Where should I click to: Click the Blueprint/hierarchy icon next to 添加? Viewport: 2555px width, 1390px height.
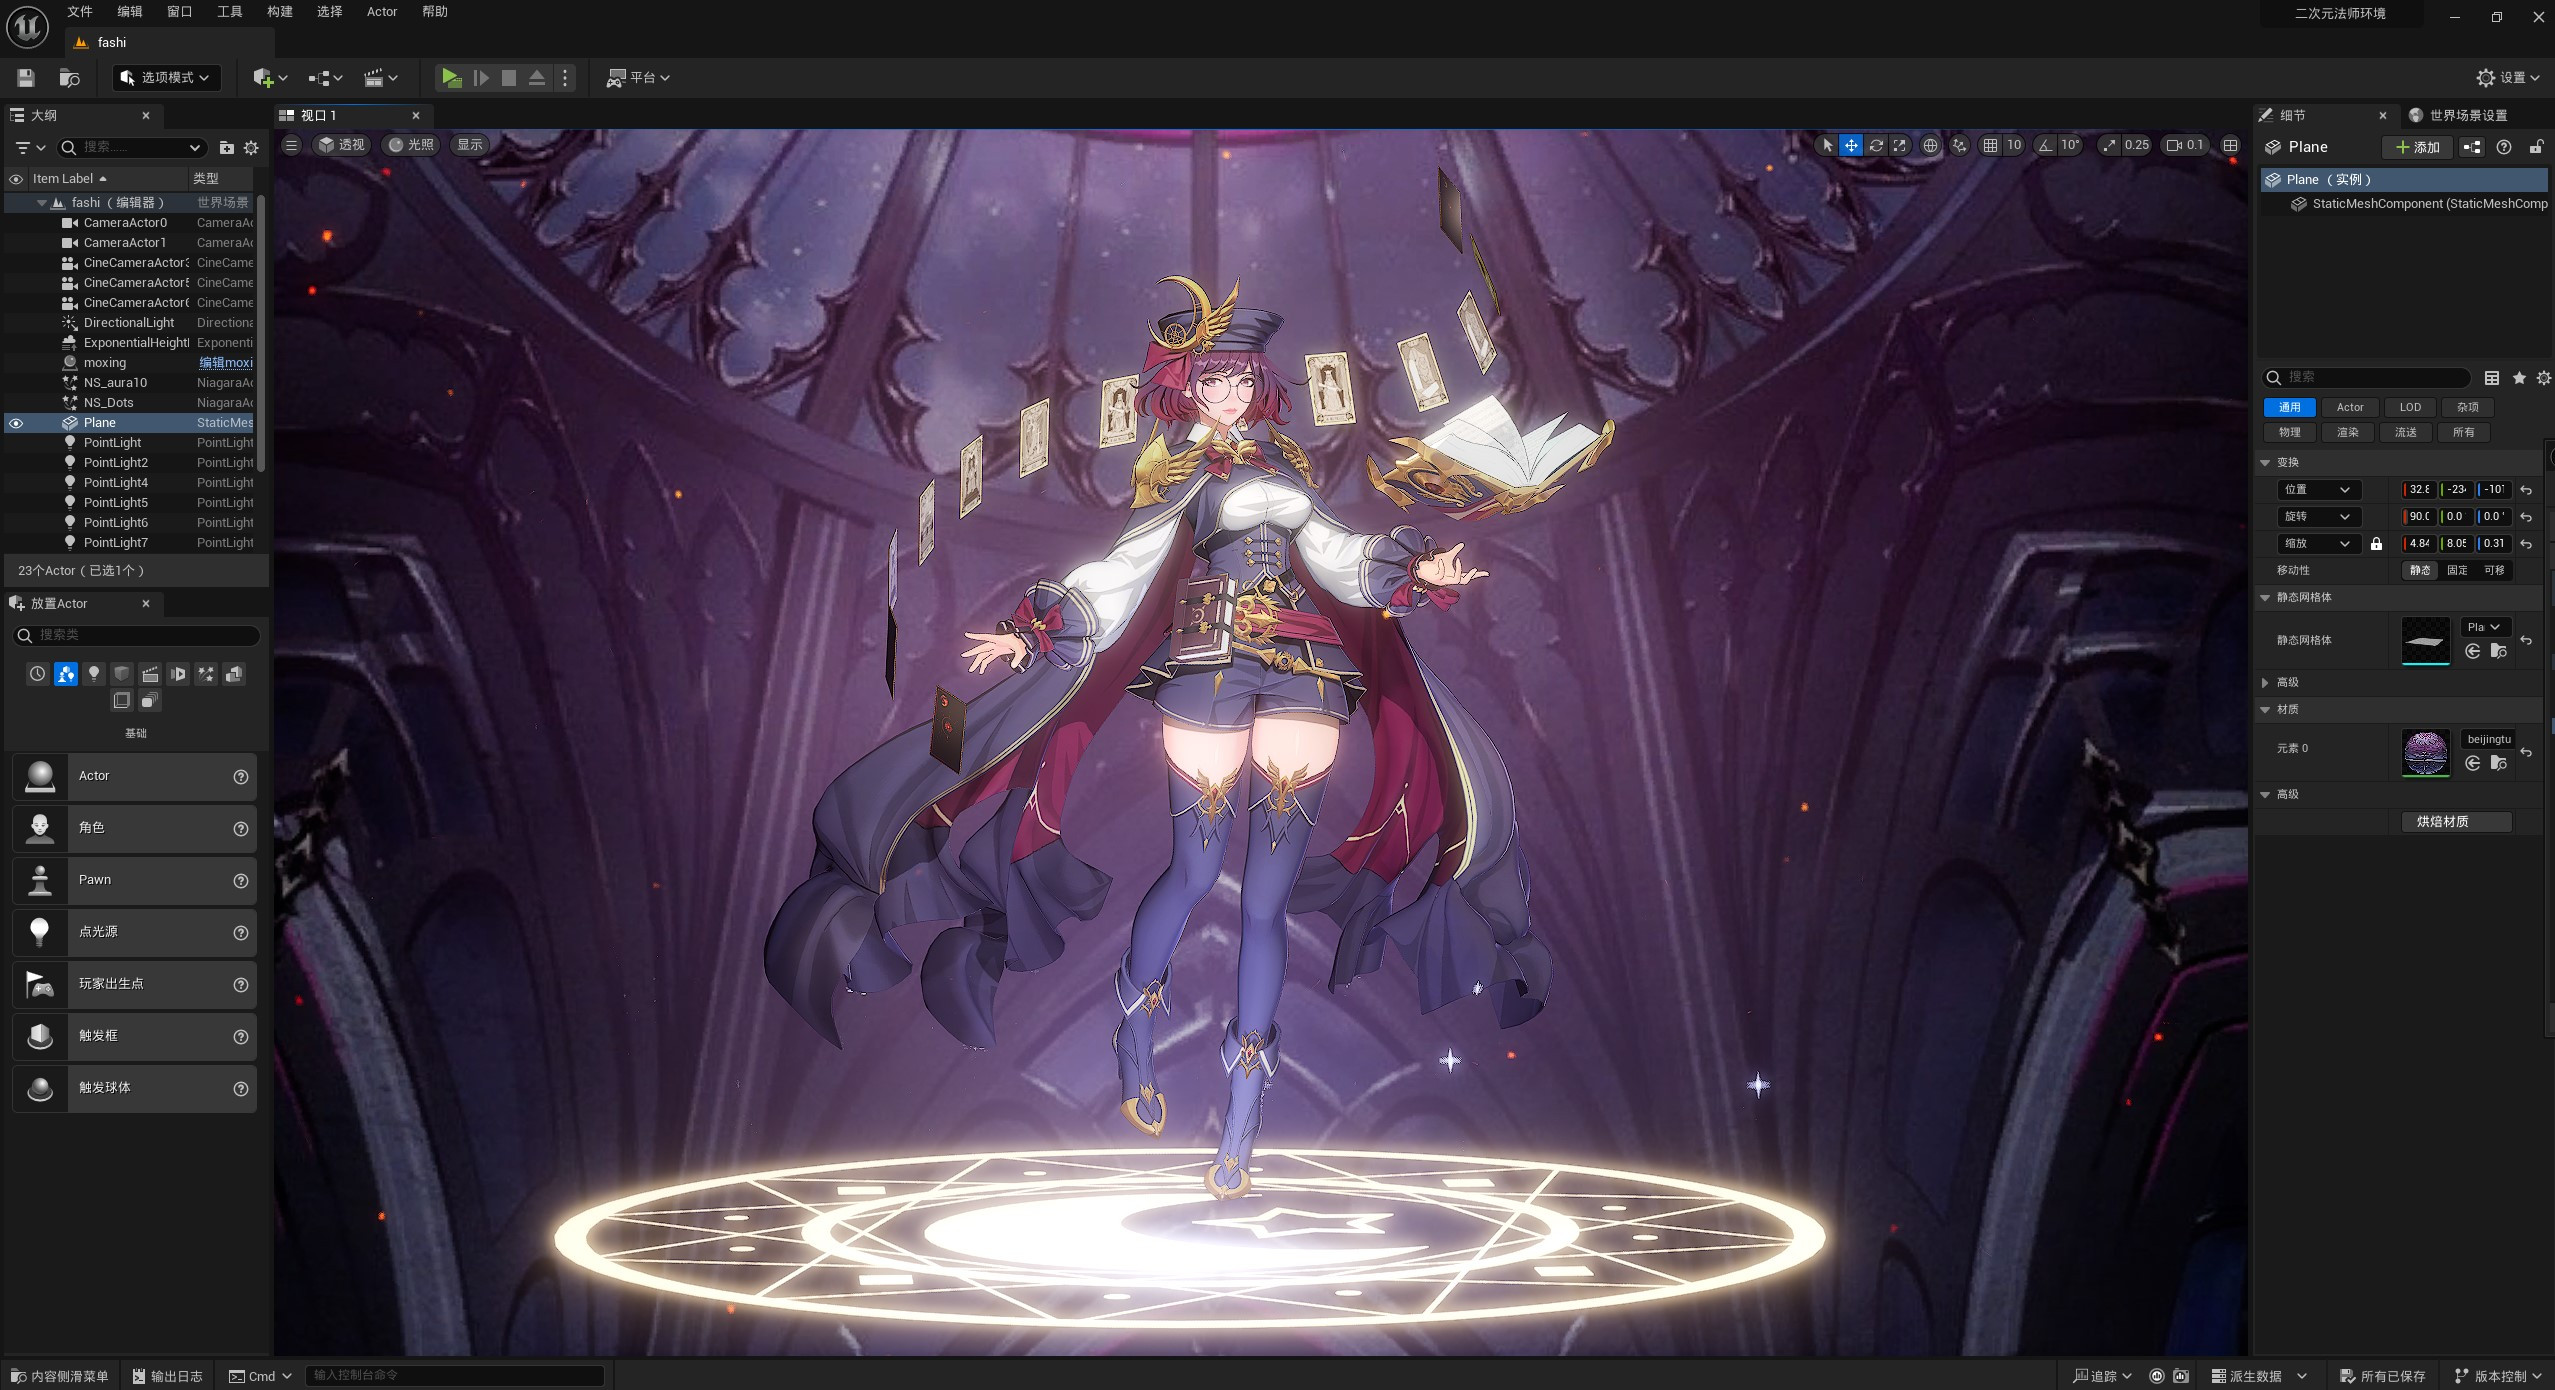tap(2472, 147)
